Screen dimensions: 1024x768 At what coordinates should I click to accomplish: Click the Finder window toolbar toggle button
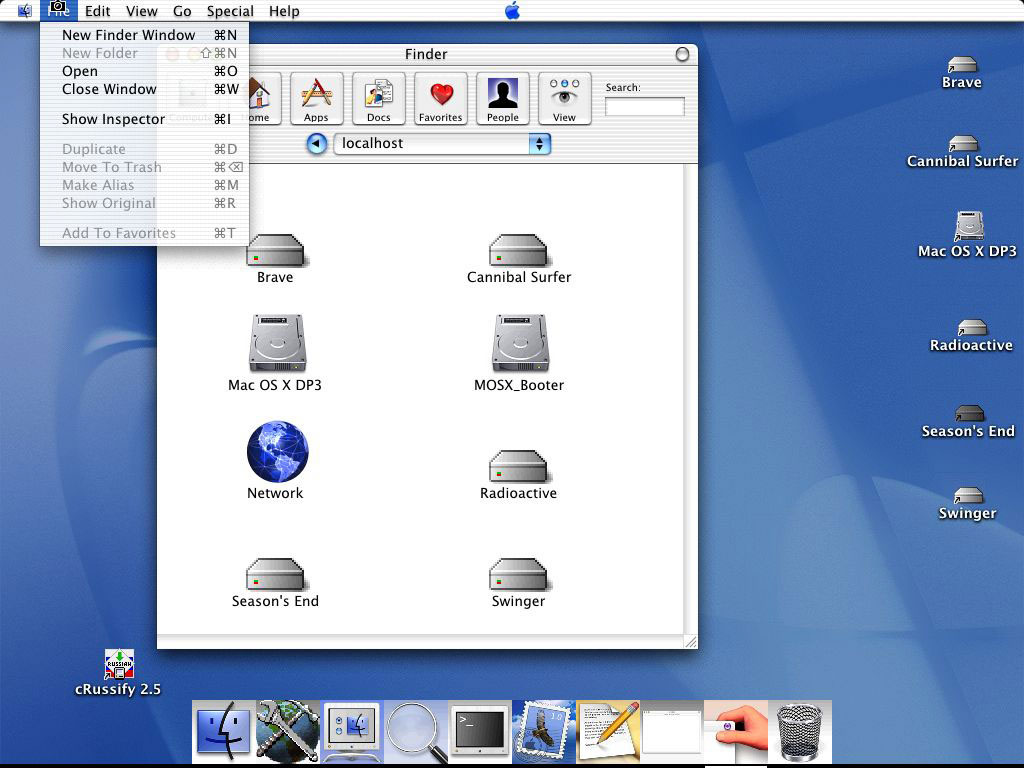pyautogui.click(x=682, y=54)
